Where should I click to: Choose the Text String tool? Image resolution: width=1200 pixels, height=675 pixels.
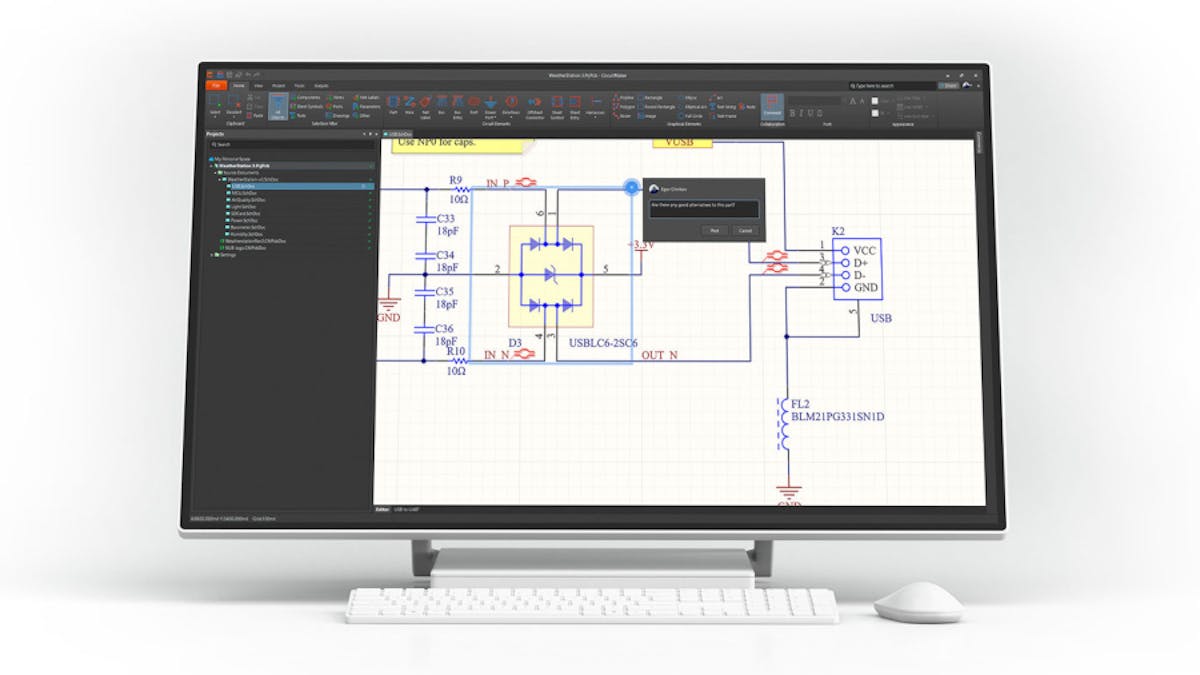click(x=722, y=107)
